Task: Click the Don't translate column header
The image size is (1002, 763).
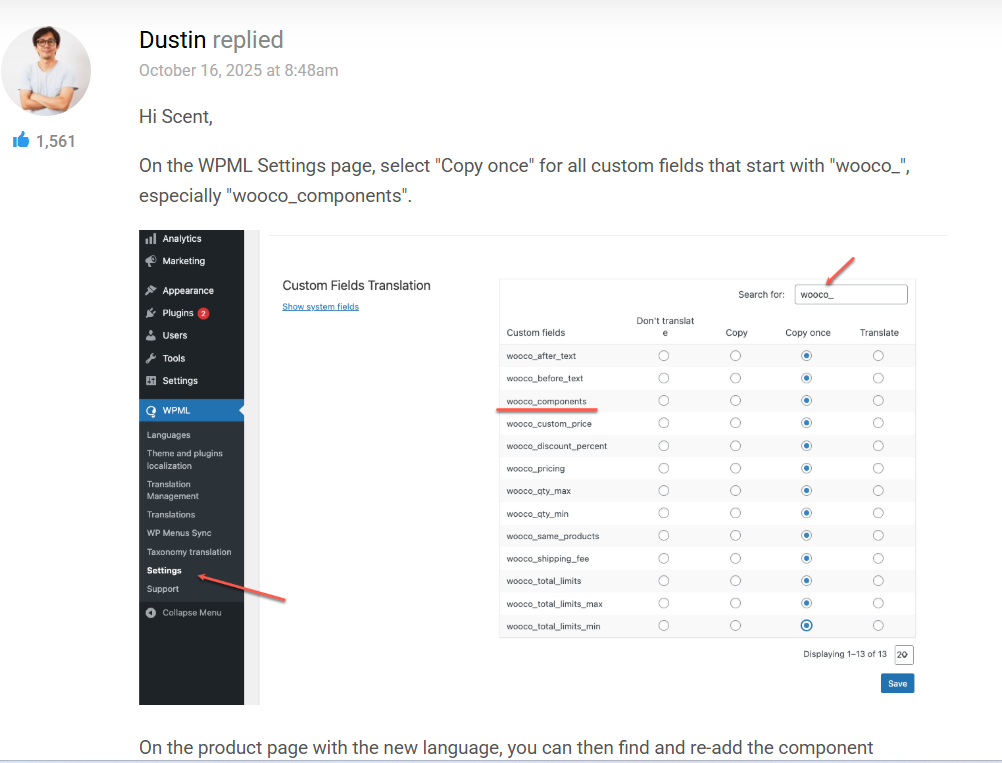Action: (665, 326)
